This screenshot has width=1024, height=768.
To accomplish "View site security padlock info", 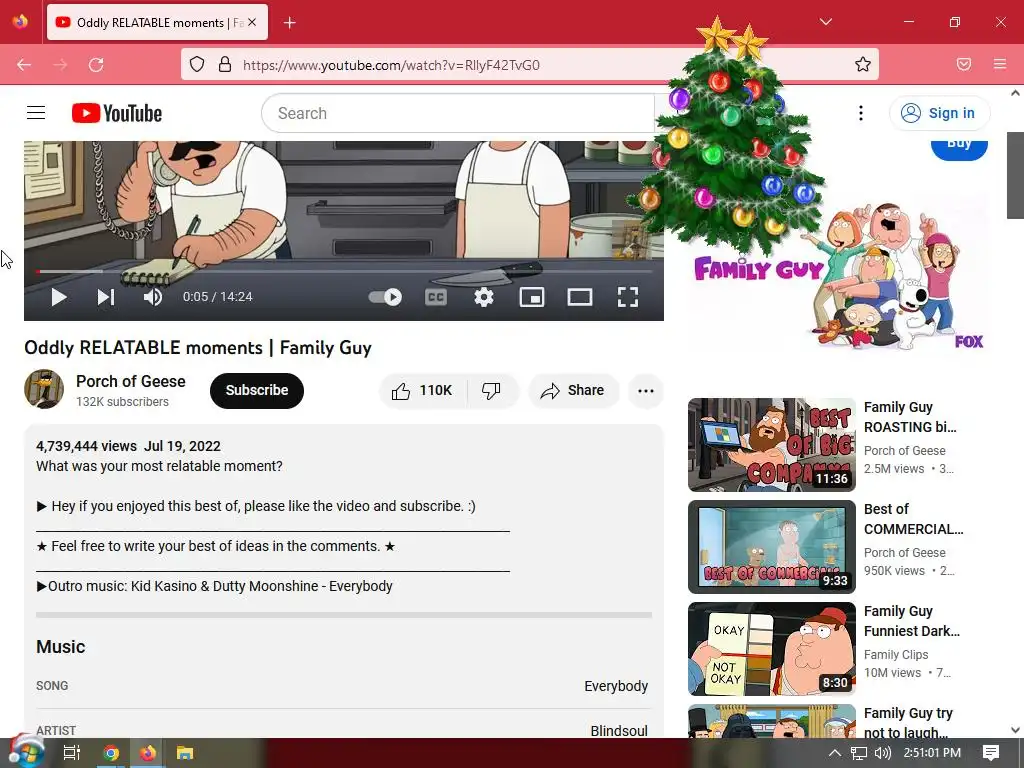I will (x=225, y=65).
